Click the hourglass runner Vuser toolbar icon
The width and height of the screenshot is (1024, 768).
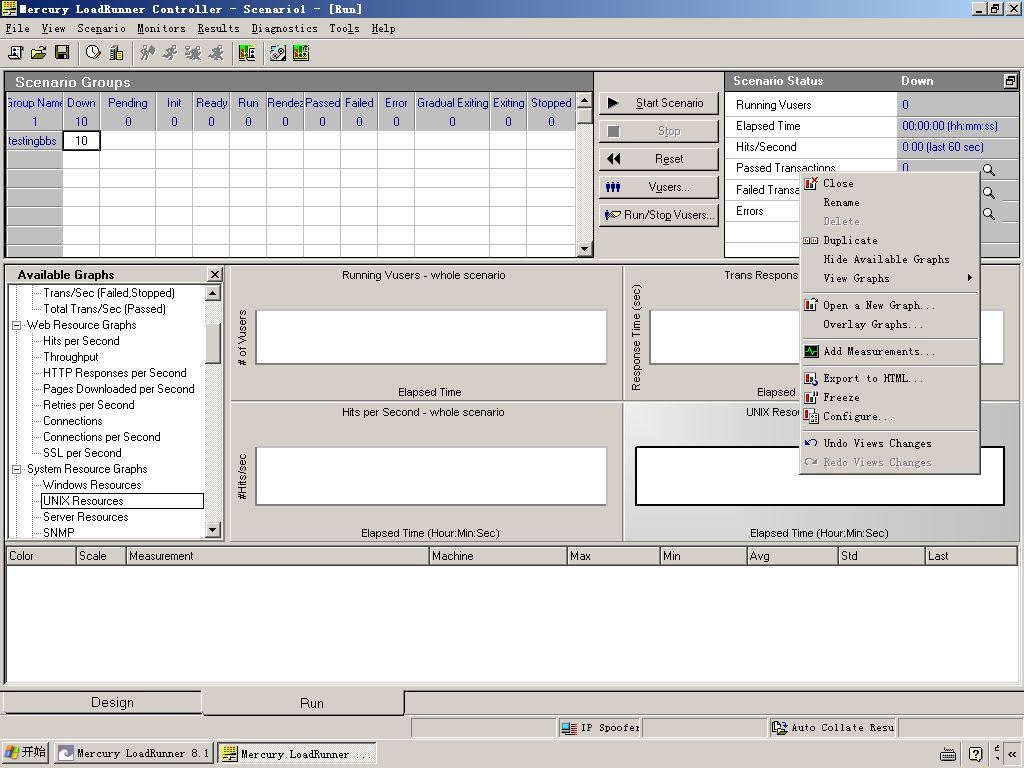click(193, 53)
